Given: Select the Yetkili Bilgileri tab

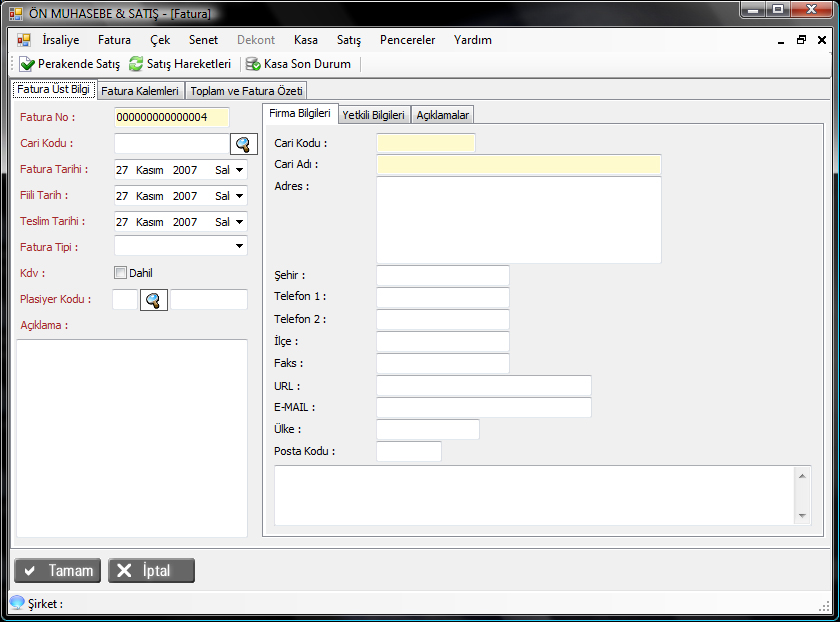Looking at the screenshot, I should (373, 115).
